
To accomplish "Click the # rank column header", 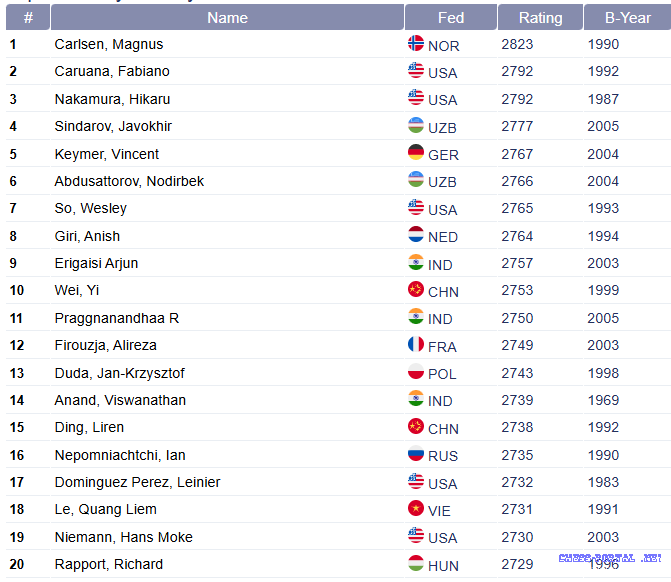I will click(x=28, y=17).
